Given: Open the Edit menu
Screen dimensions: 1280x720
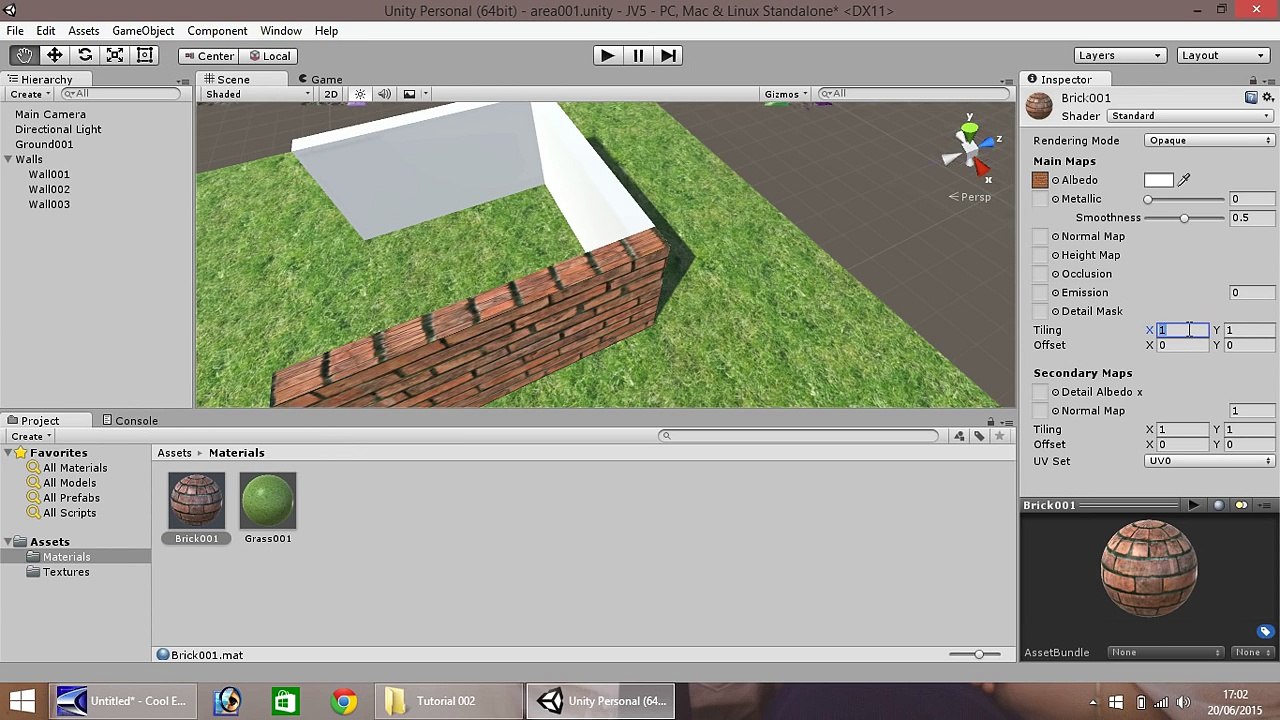Looking at the screenshot, I should (46, 31).
